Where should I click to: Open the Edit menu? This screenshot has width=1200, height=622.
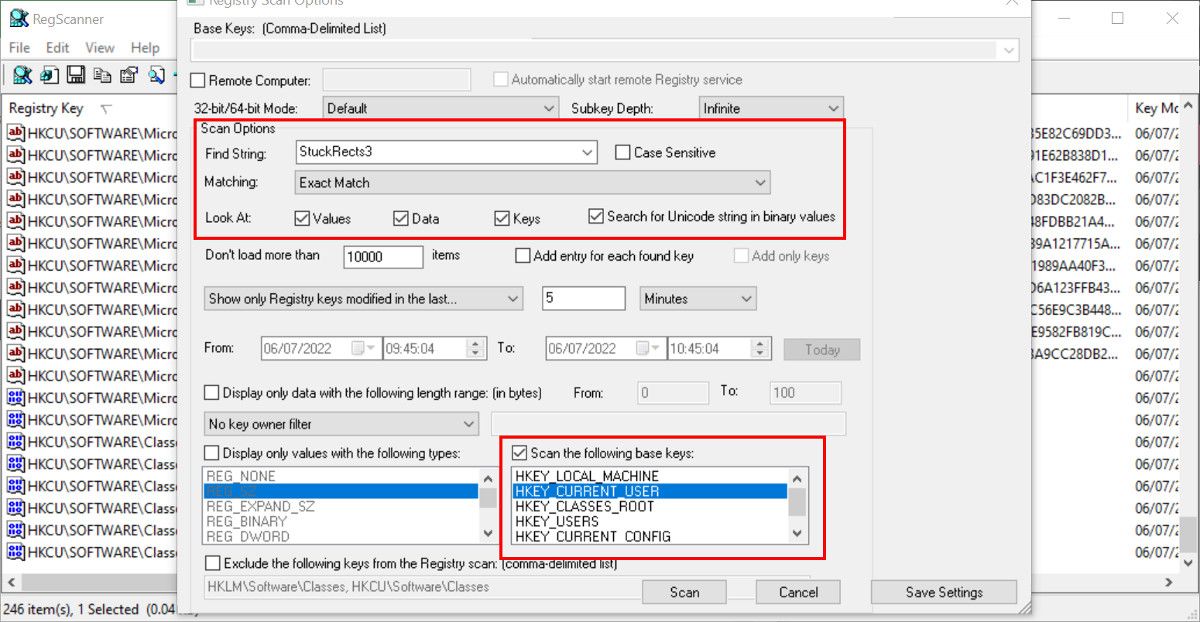pyautogui.click(x=57, y=47)
